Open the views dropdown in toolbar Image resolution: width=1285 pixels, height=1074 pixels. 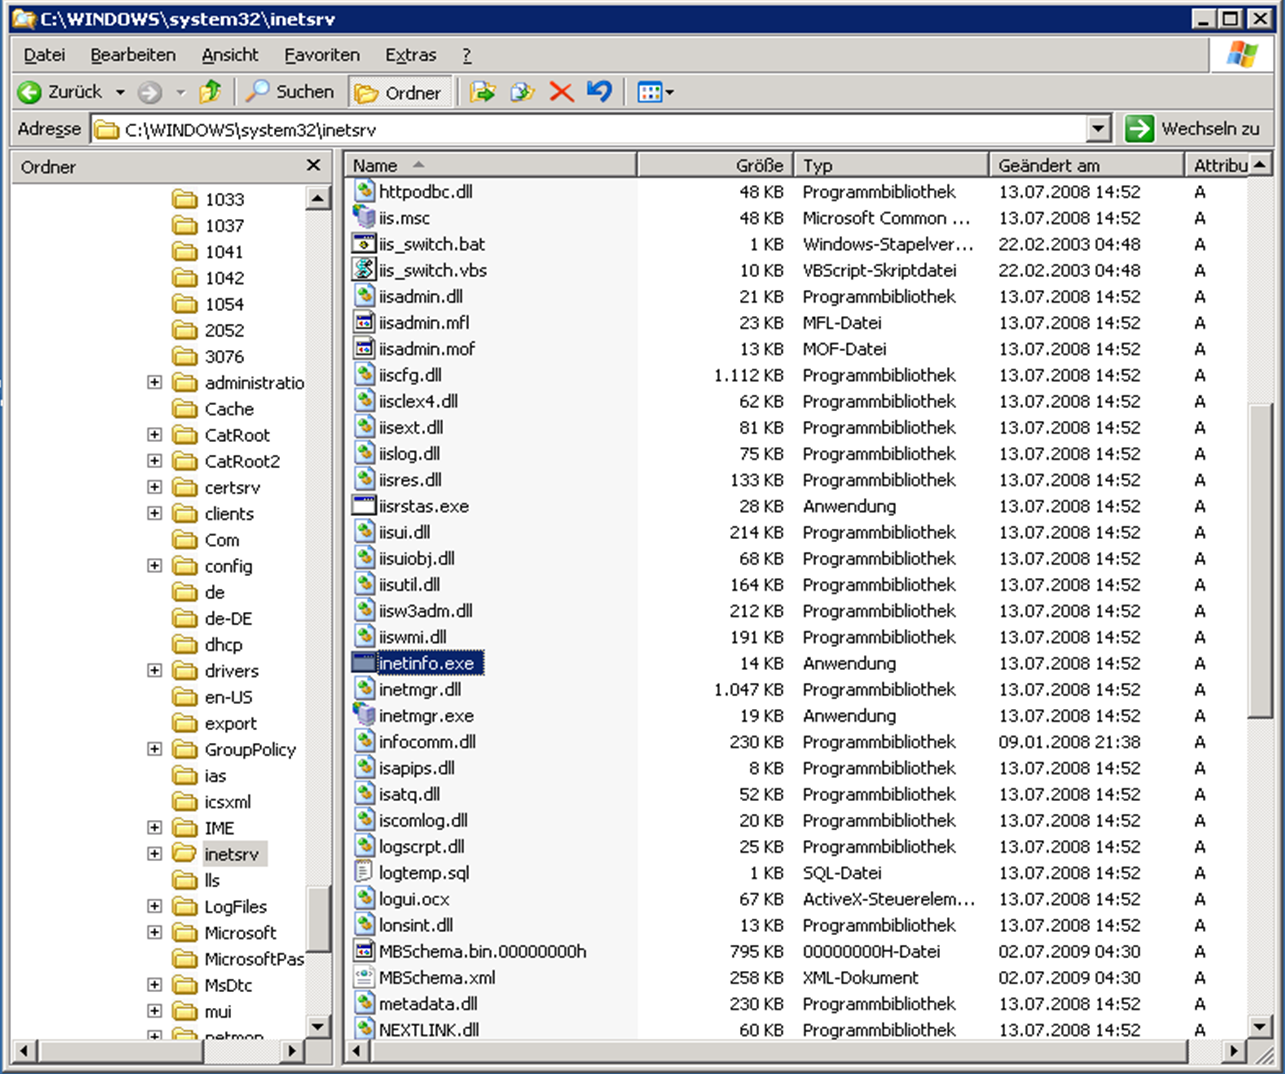point(655,92)
